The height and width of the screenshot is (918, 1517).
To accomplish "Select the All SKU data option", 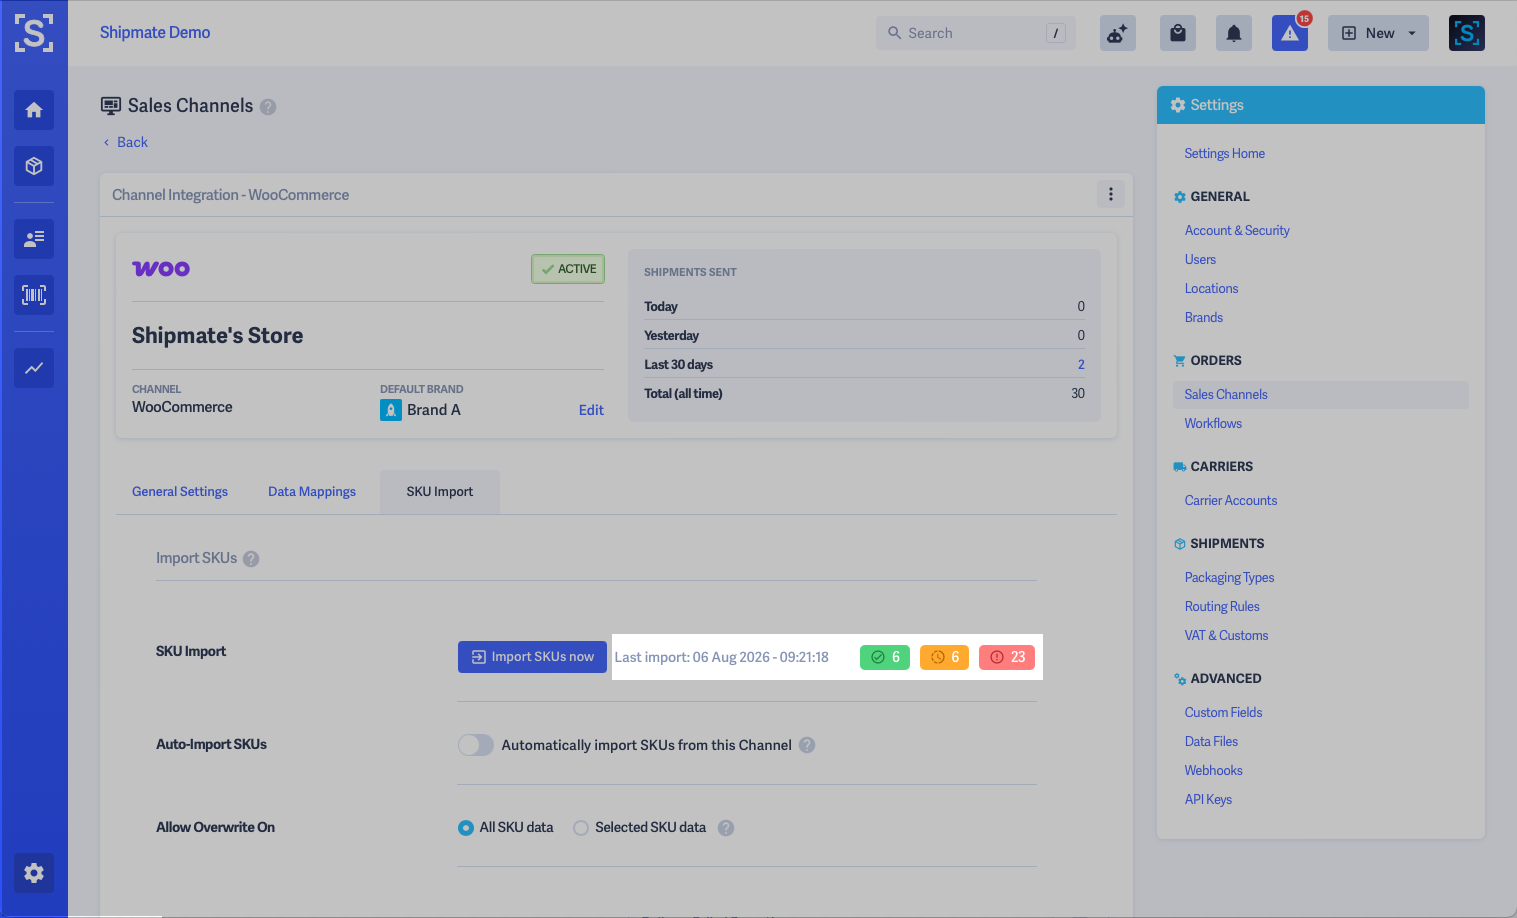I will (466, 828).
